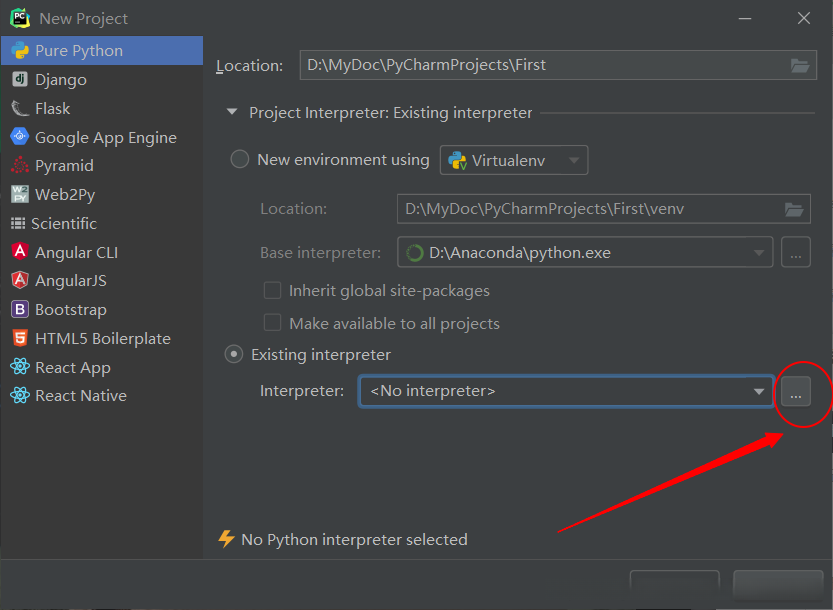Enable Inherit global site-packages checkbox
833x610 pixels.
pyautogui.click(x=272, y=291)
